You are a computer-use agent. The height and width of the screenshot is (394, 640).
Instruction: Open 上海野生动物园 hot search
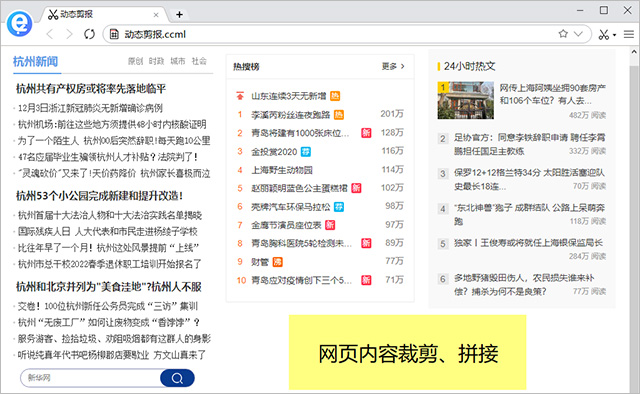(282, 170)
